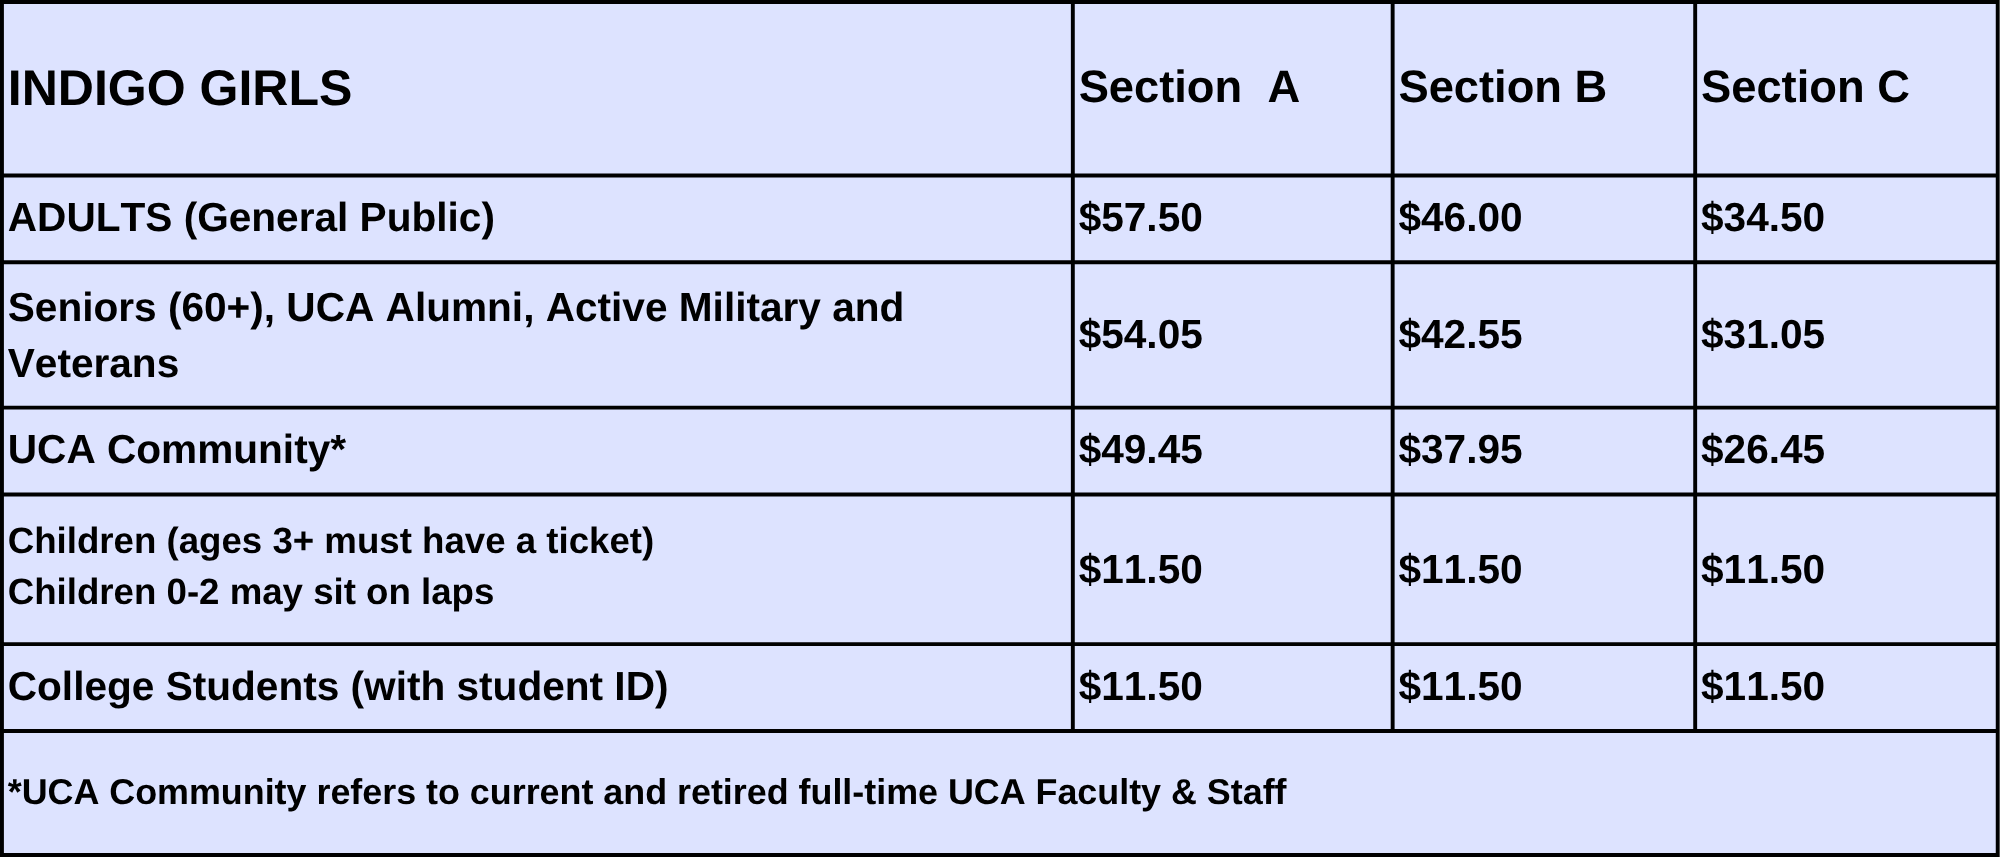This screenshot has width=2000, height=857.
Task: Select the Section B column header
Action: (x=1502, y=87)
